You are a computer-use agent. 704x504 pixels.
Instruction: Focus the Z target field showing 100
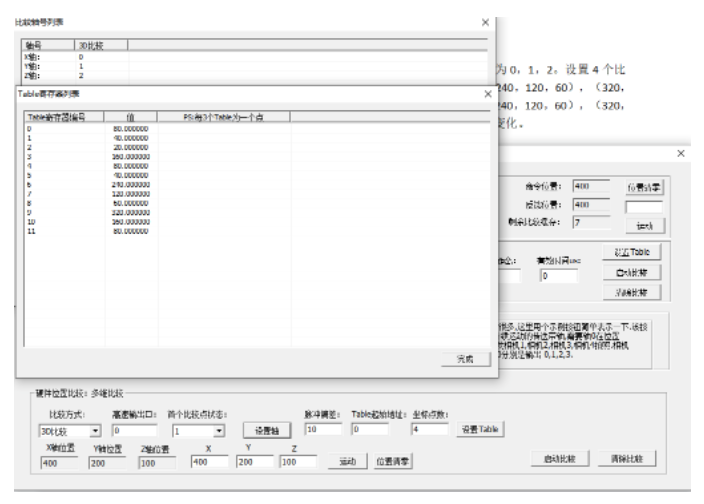click(298, 462)
